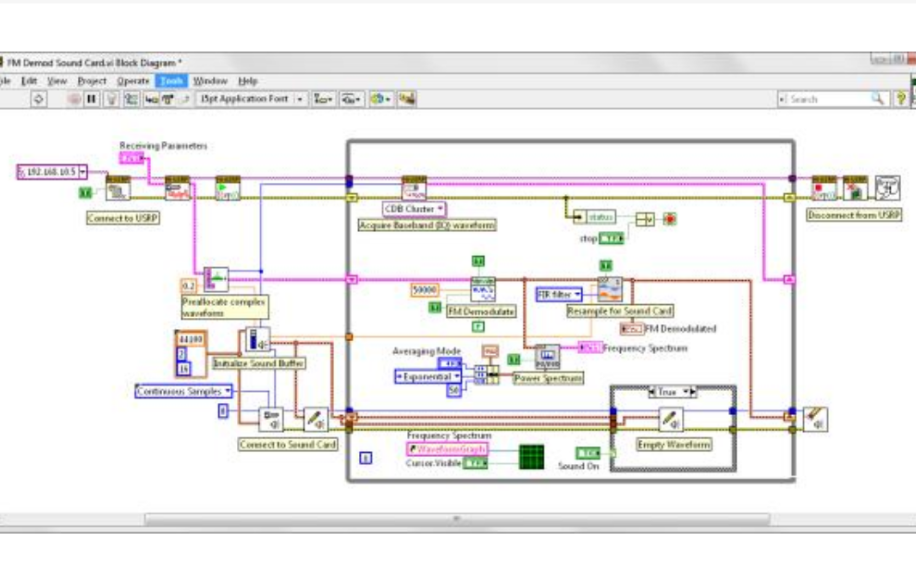This screenshot has height=573, width=916.
Task: Click the 50000 numeric constant
Action: 425,290
